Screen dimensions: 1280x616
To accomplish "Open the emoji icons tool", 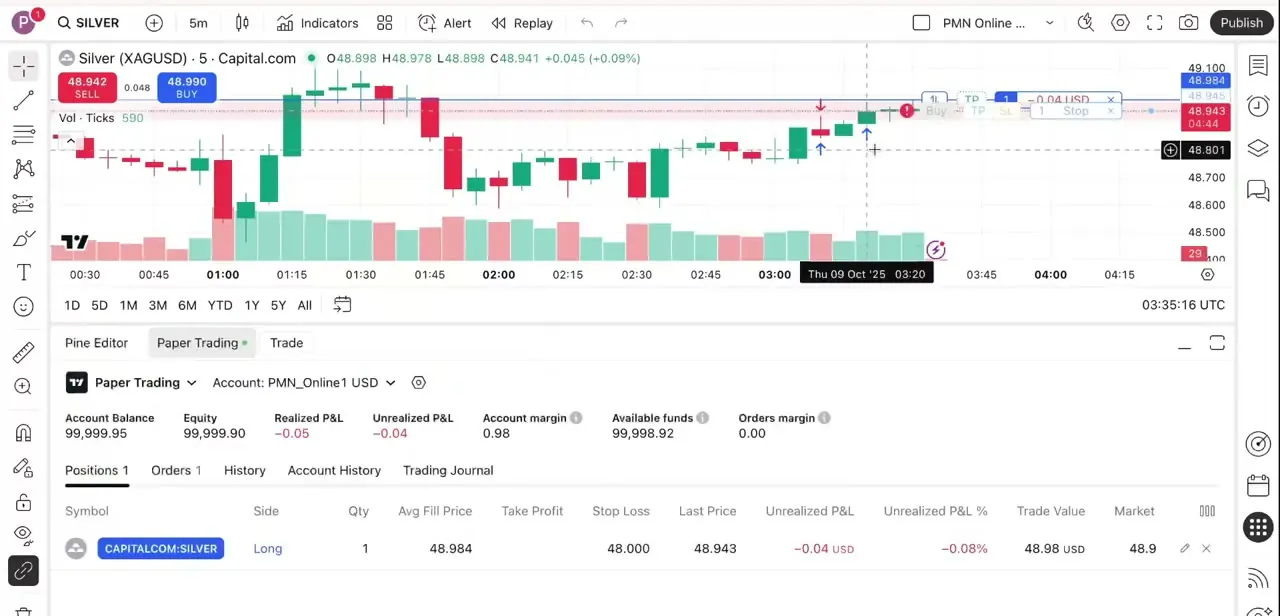I will point(24,307).
